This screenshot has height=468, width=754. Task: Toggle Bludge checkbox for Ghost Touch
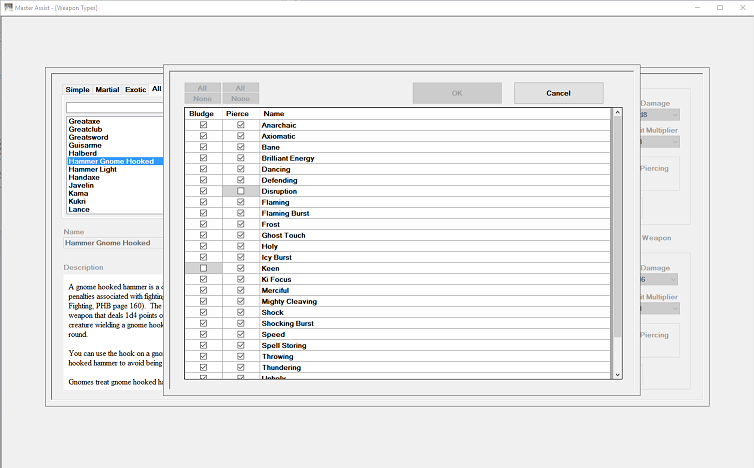(203, 235)
